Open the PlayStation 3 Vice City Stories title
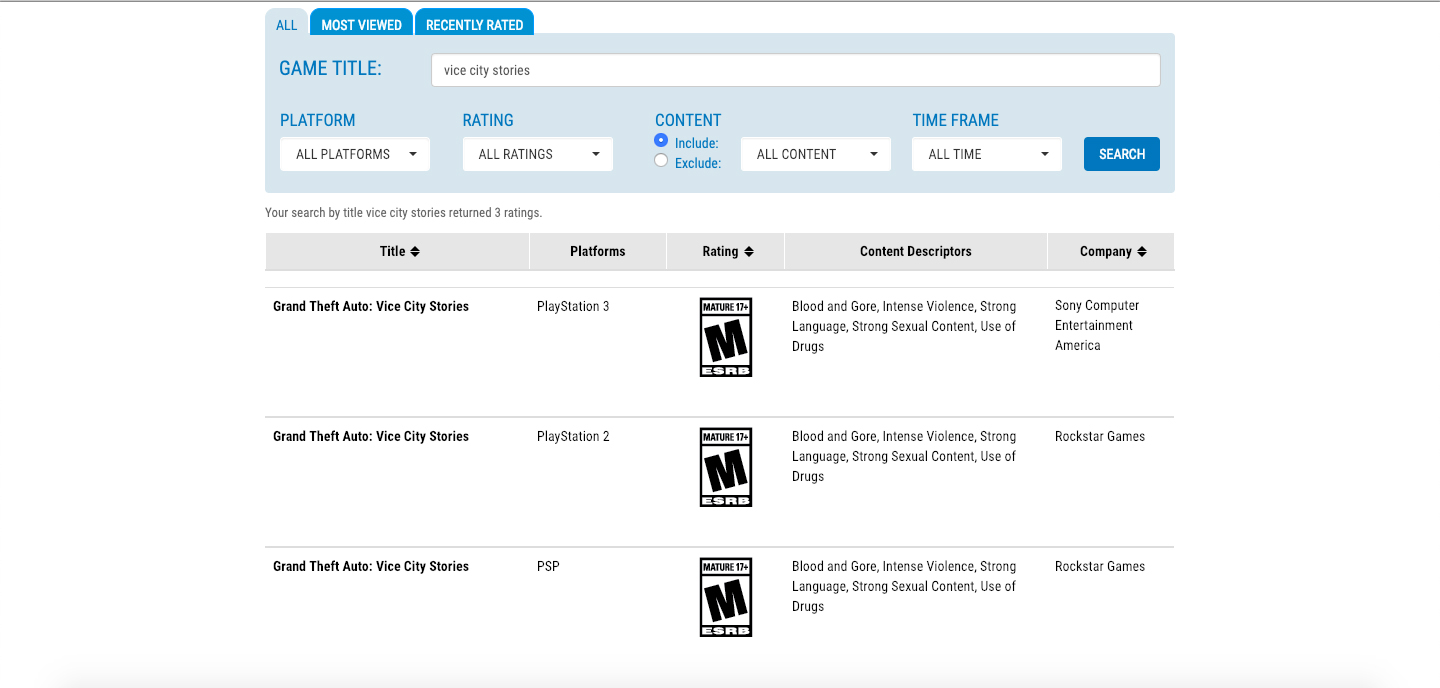 (371, 307)
